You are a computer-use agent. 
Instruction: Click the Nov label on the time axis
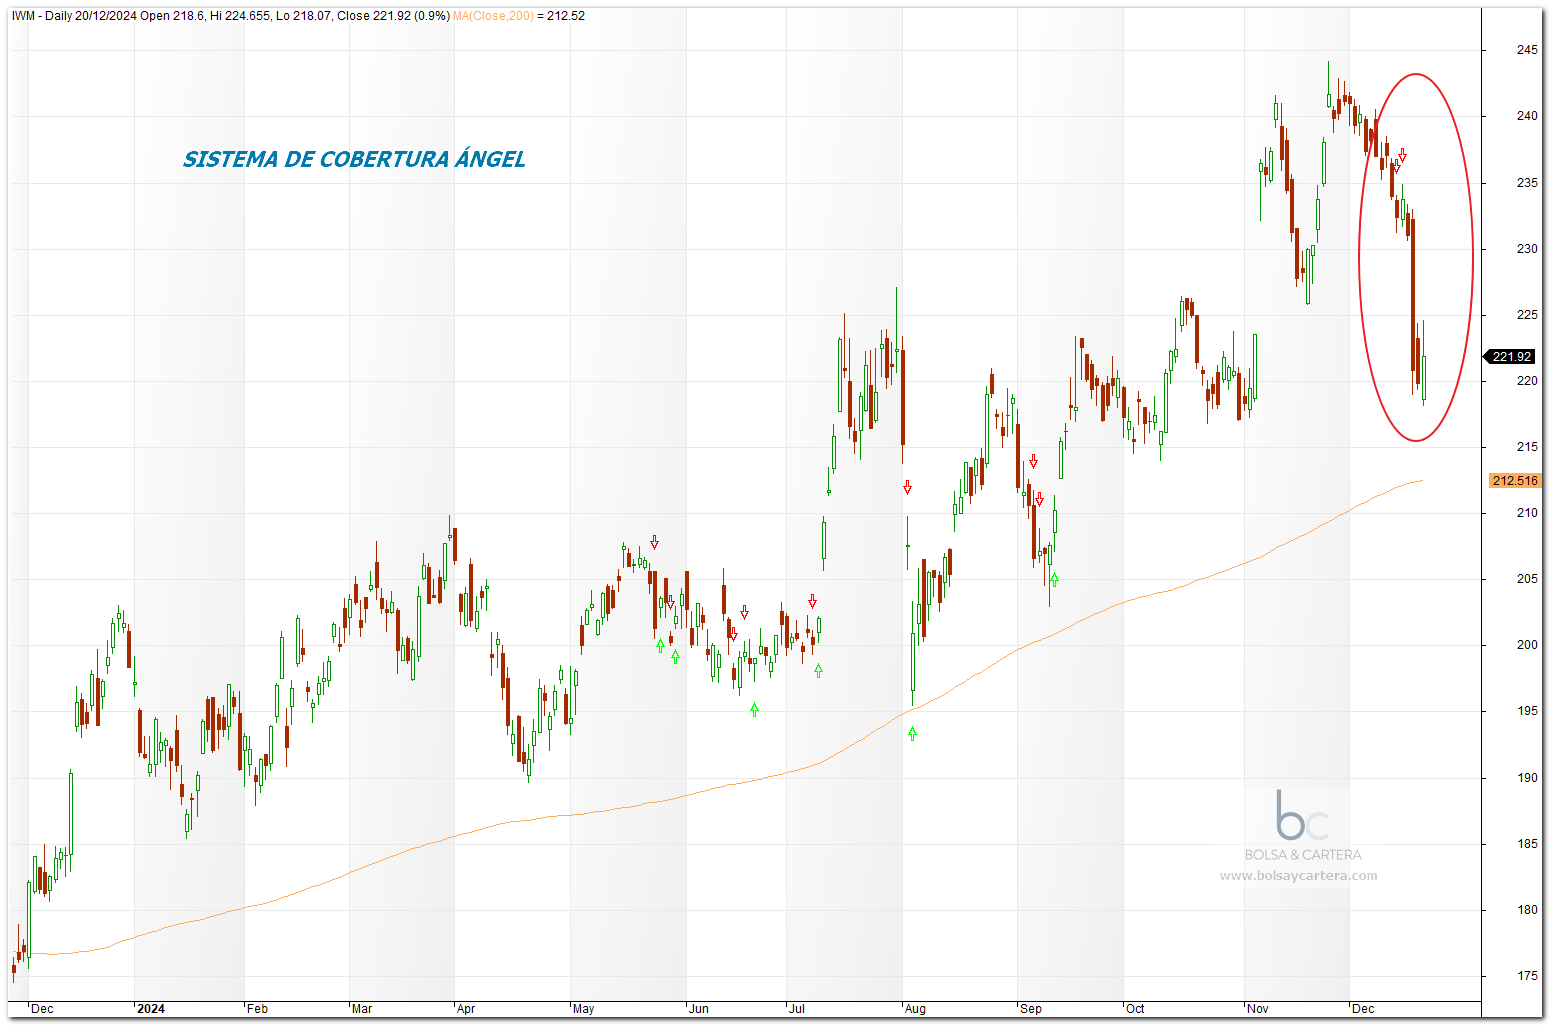pyautogui.click(x=1258, y=1009)
